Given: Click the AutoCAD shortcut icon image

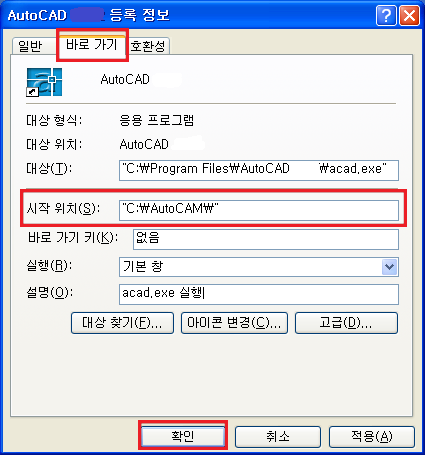Looking at the screenshot, I should click(x=44, y=82).
